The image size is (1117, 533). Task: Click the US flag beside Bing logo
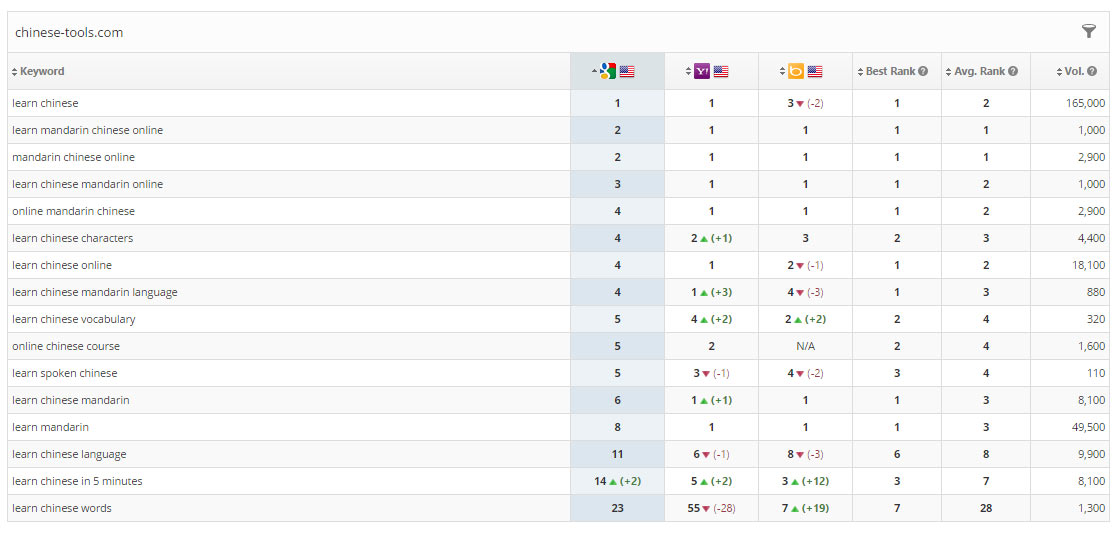pyautogui.click(x=815, y=72)
